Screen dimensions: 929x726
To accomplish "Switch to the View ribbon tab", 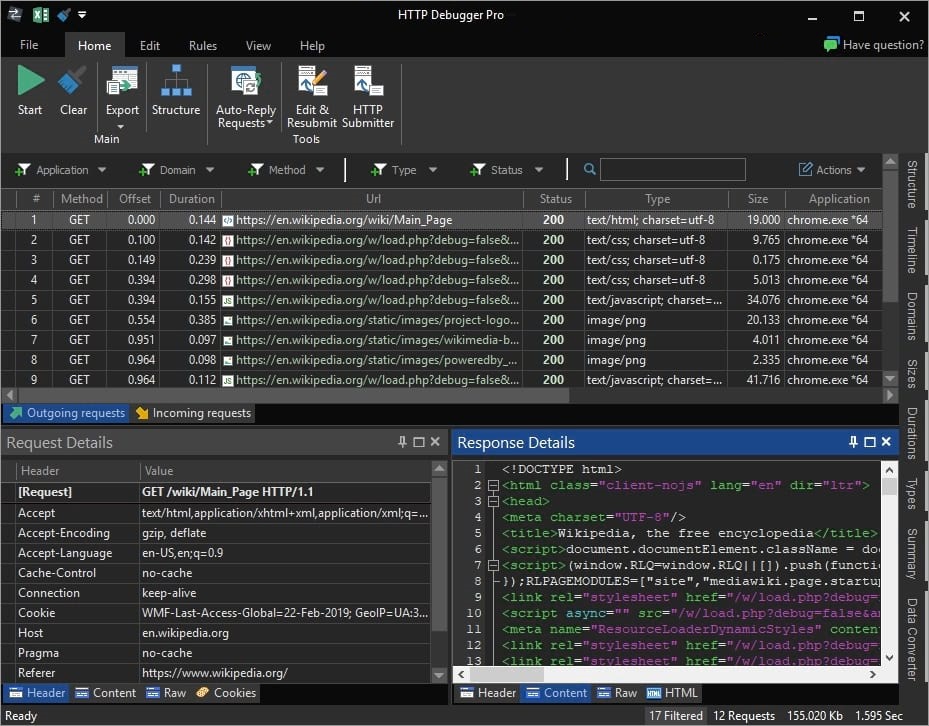I will pos(258,46).
